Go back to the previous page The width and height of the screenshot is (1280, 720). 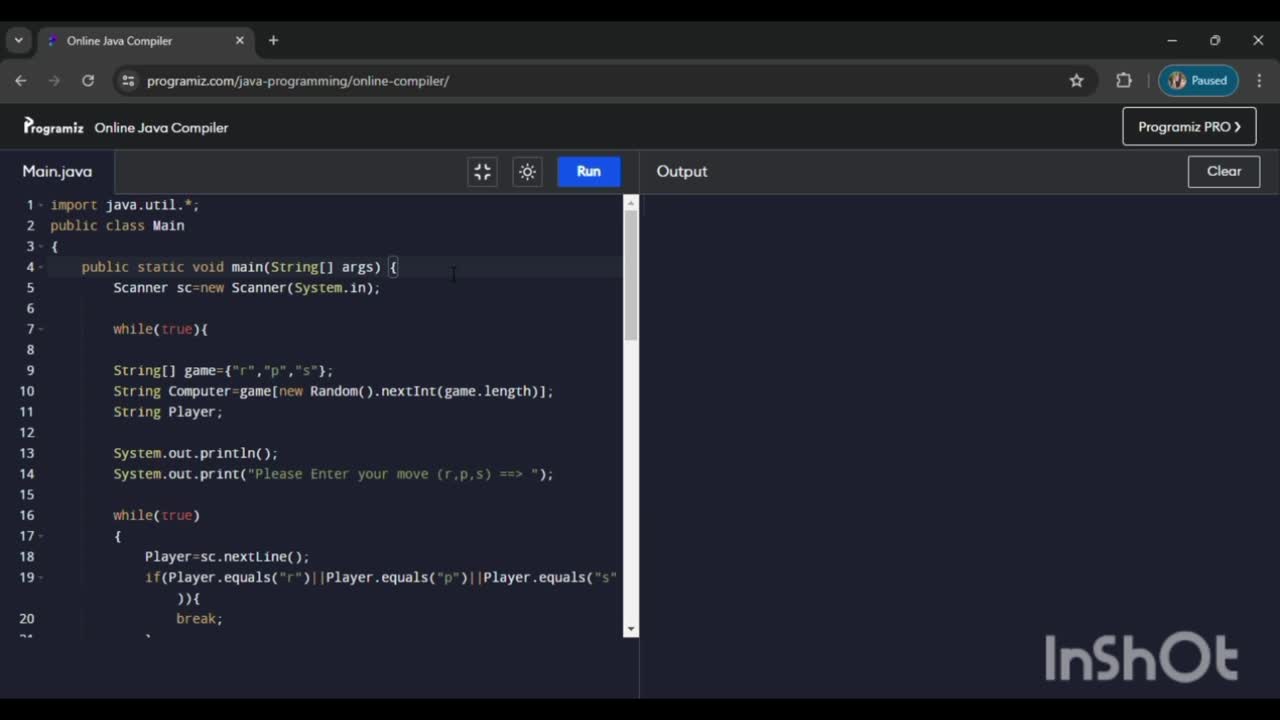[21, 81]
